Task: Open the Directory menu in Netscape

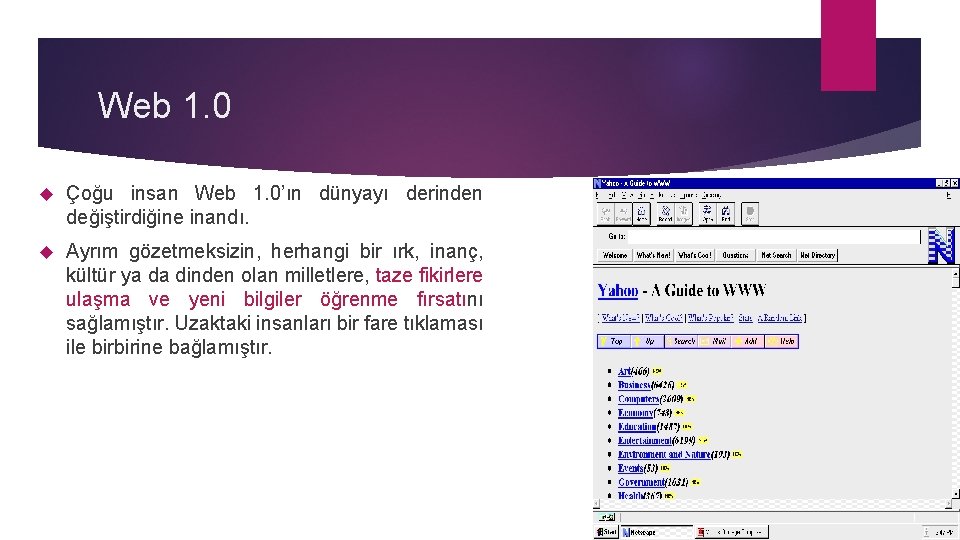Action: coord(711,195)
